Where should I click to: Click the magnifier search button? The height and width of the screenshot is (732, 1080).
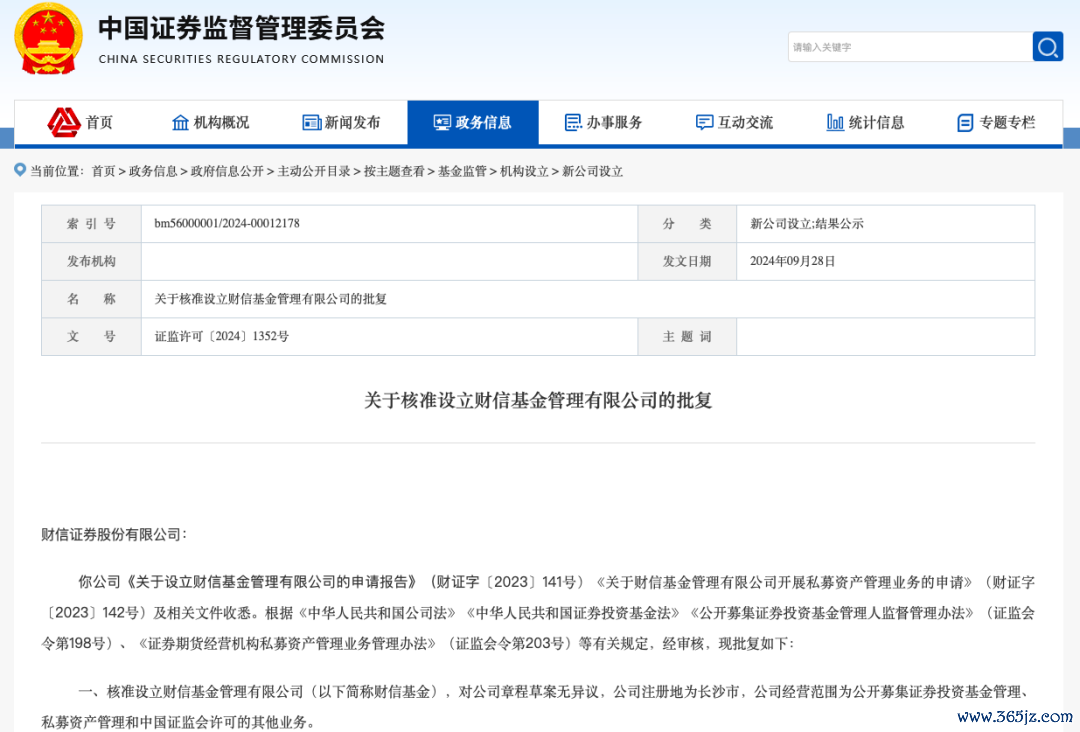click(x=1047, y=47)
